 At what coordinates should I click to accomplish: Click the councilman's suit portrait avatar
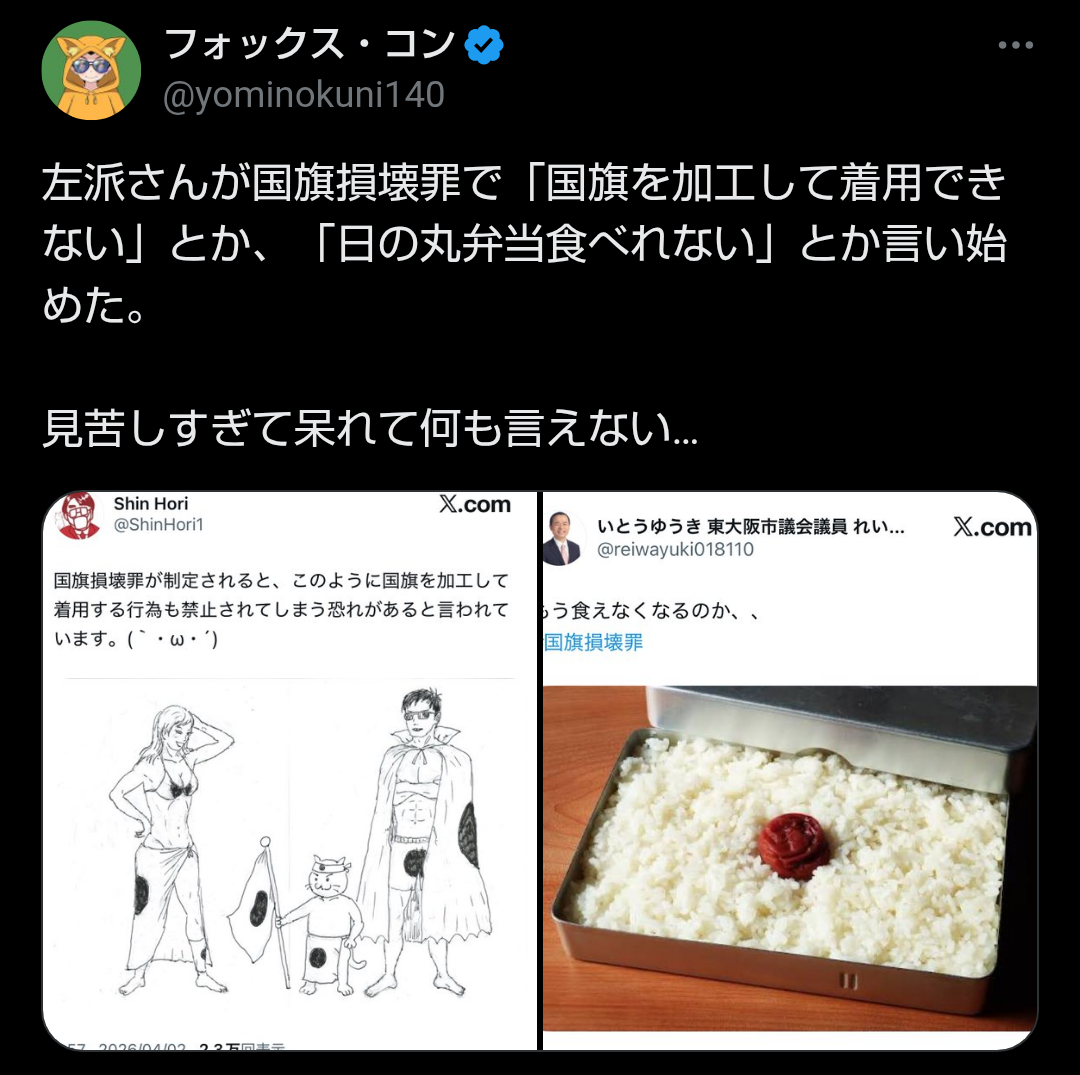coord(563,538)
